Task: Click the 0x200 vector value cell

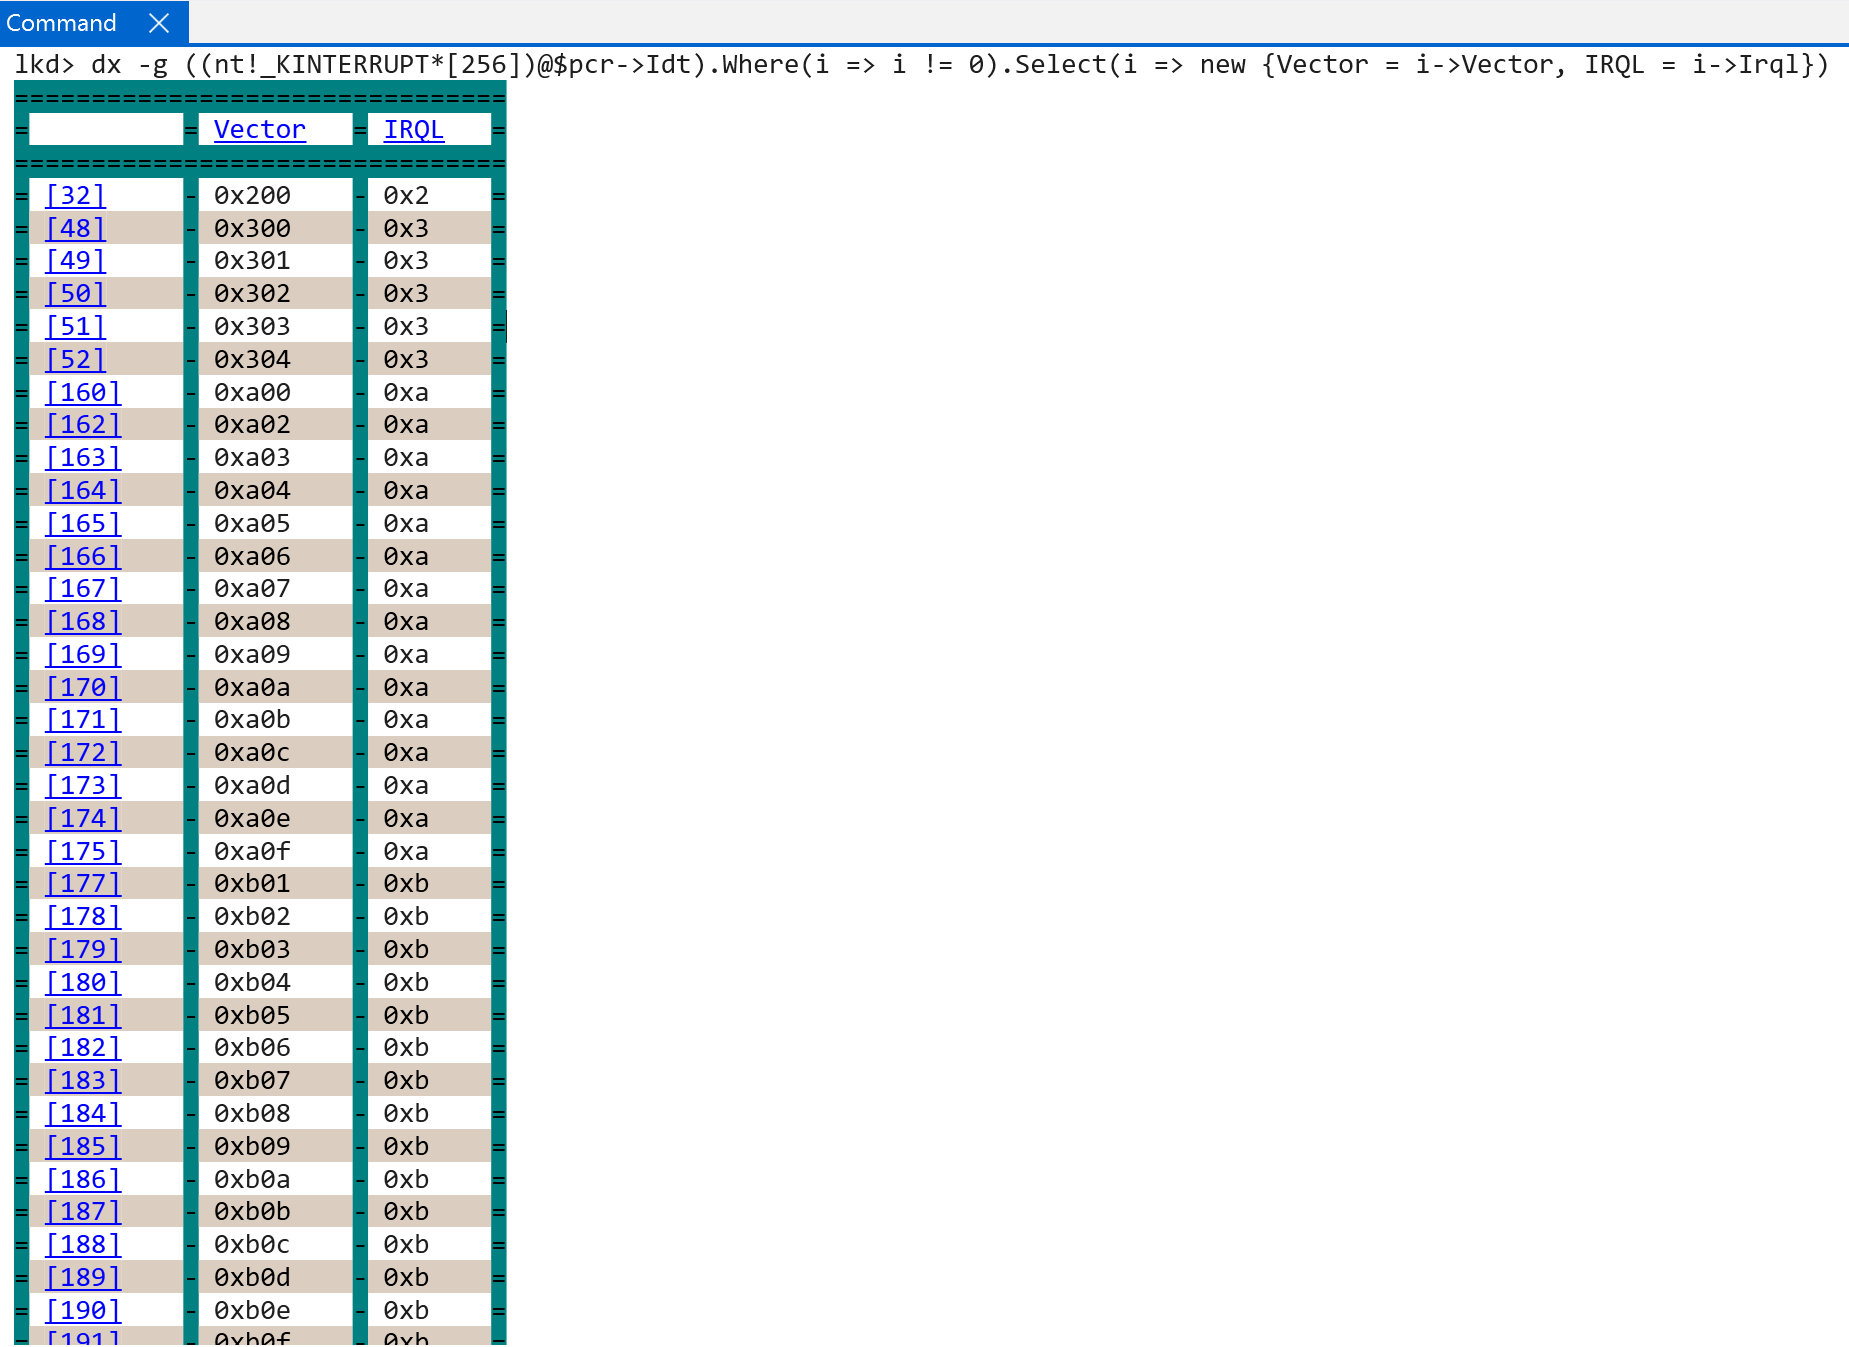Action: 252,196
